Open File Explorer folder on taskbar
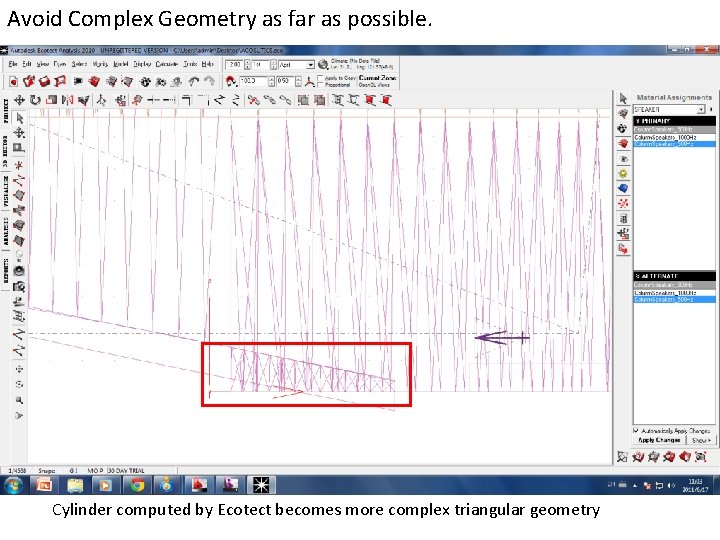 coord(75,485)
